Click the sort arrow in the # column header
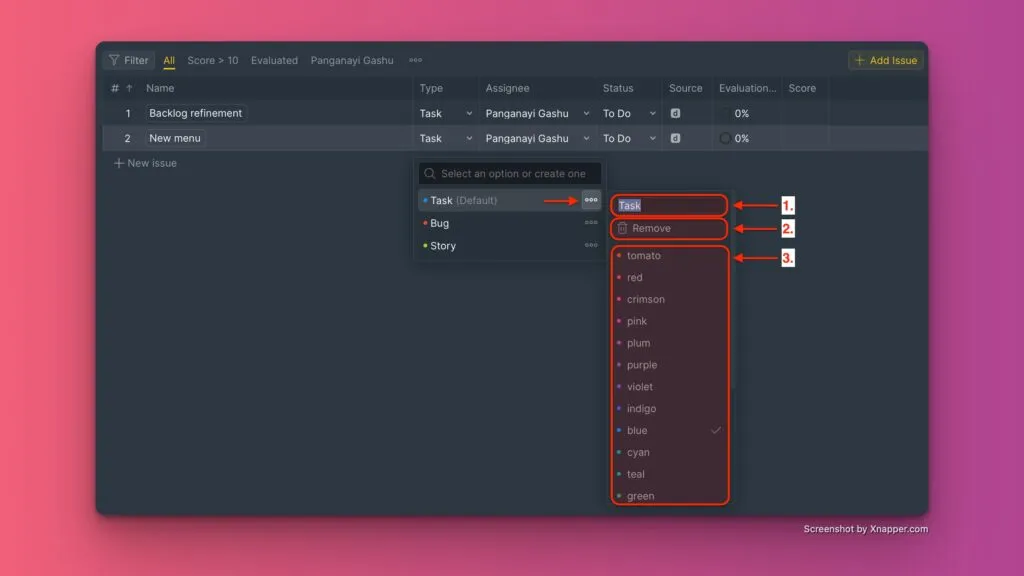The image size is (1024, 576). click(129, 89)
